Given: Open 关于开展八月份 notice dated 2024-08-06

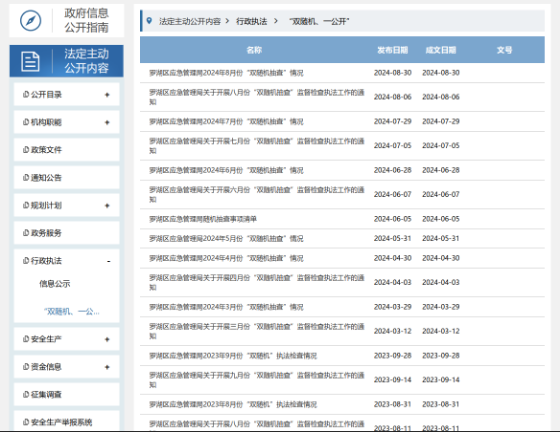Looking at the screenshot, I should (x=257, y=97).
